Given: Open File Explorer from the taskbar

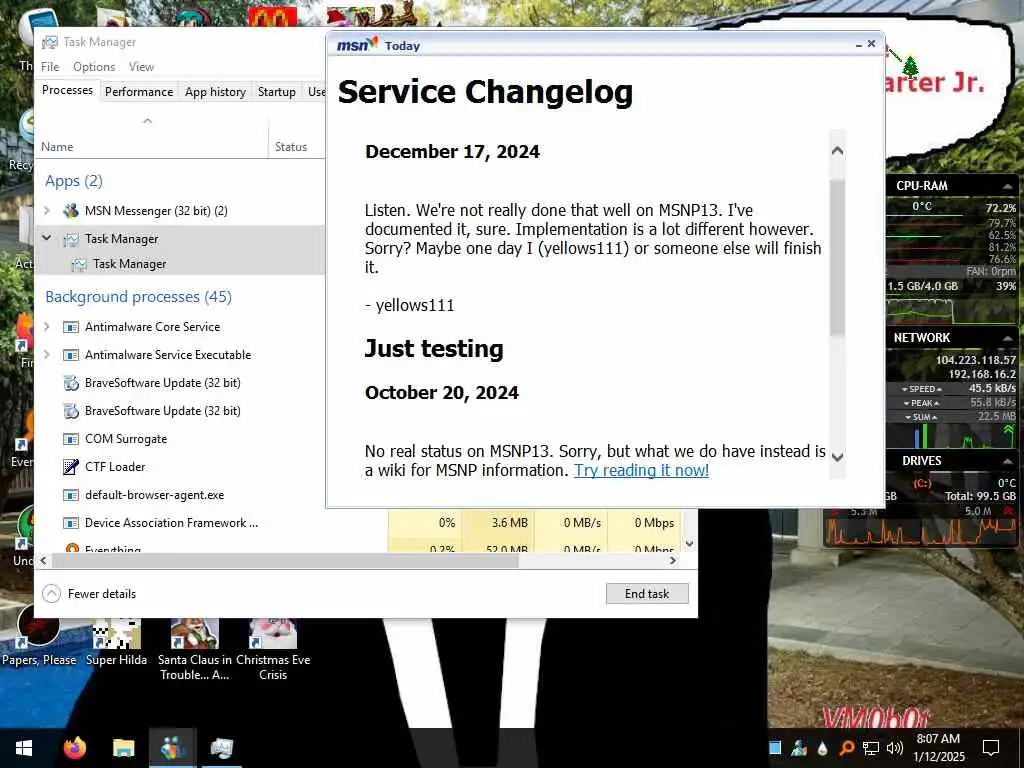Looking at the screenshot, I should point(123,748).
